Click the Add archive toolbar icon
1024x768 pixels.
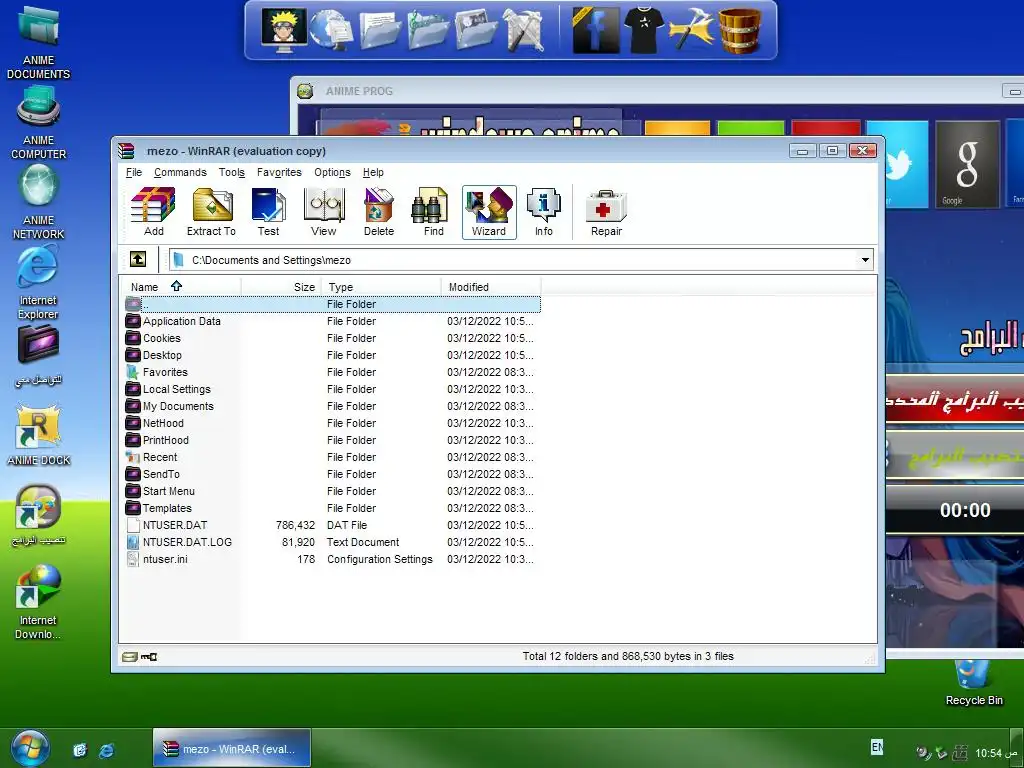(153, 212)
